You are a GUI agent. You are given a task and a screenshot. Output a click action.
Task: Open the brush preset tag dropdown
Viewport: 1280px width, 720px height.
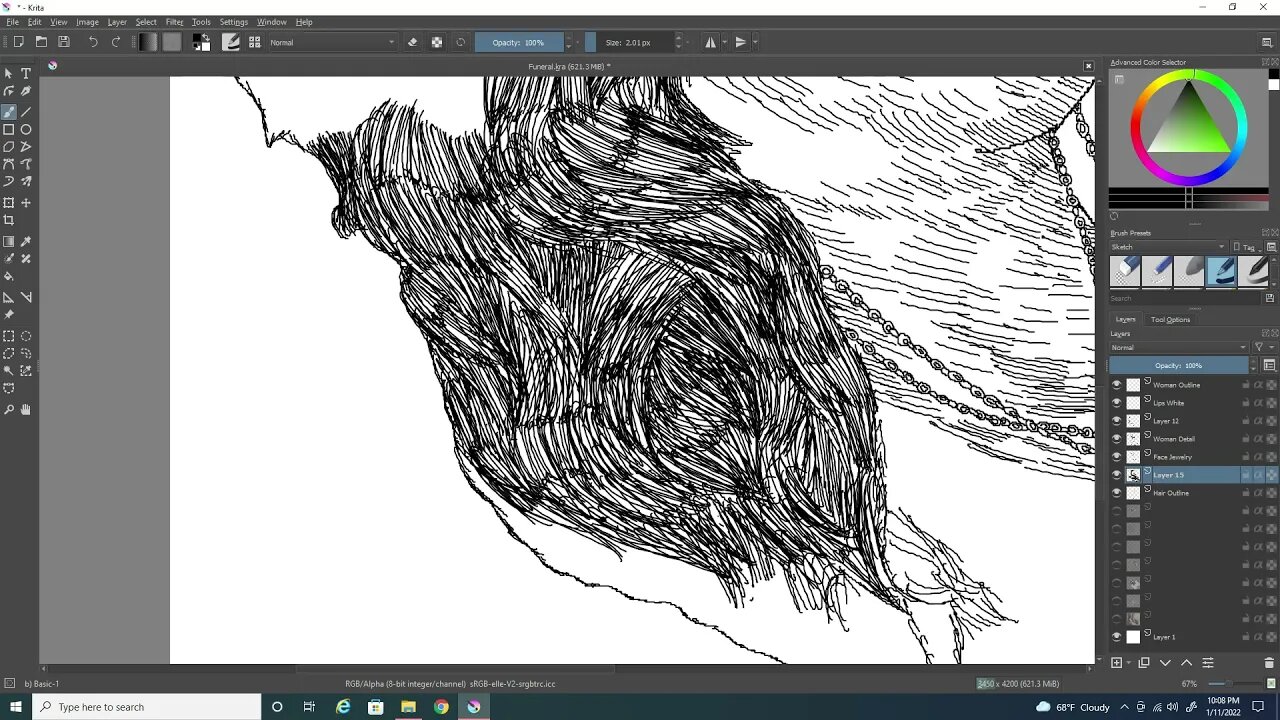click(x=1168, y=247)
